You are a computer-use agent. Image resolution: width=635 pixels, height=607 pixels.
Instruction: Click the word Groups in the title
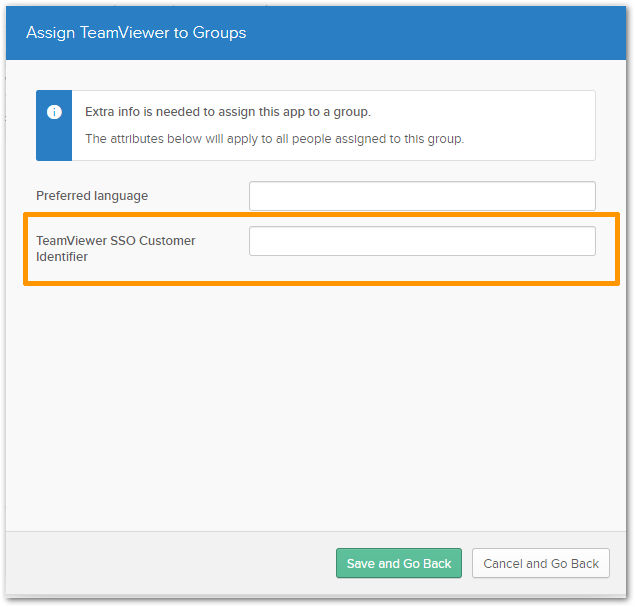point(219,33)
